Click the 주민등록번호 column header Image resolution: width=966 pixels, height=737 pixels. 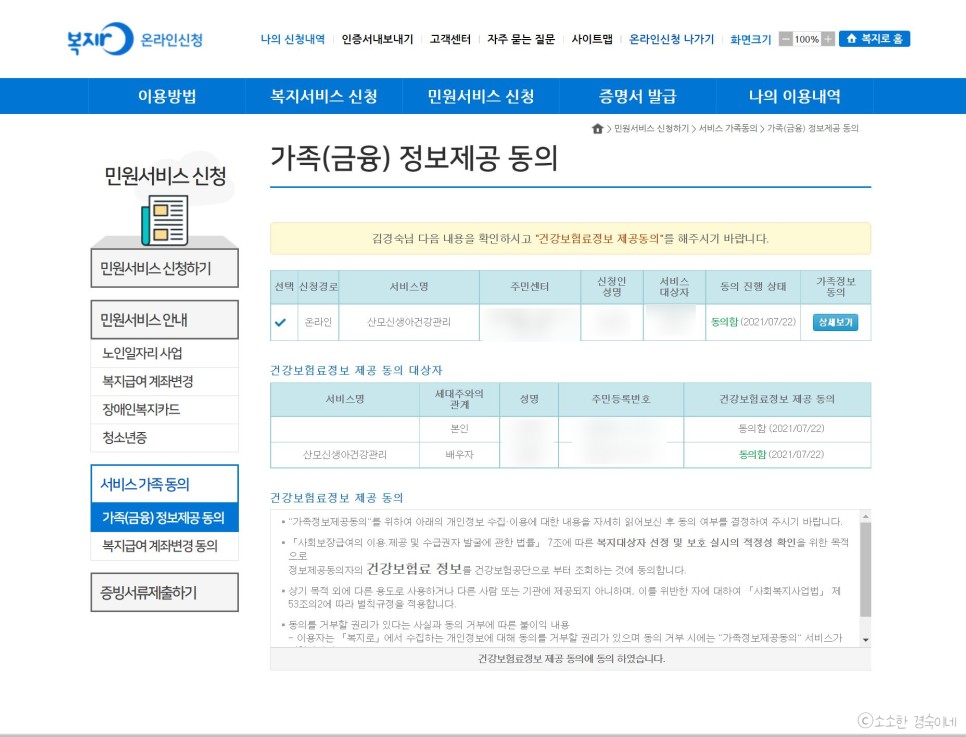click(x=621, y=399)
